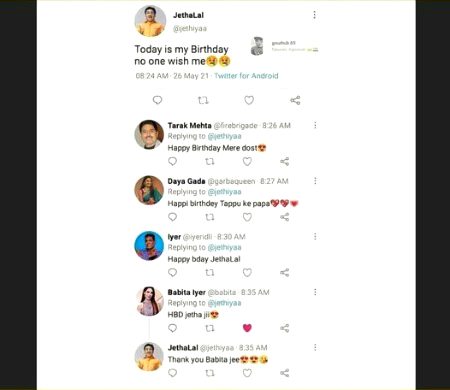Retweet the main JethaLal tweet
This screenshot has width=450, height=390.
203,100
